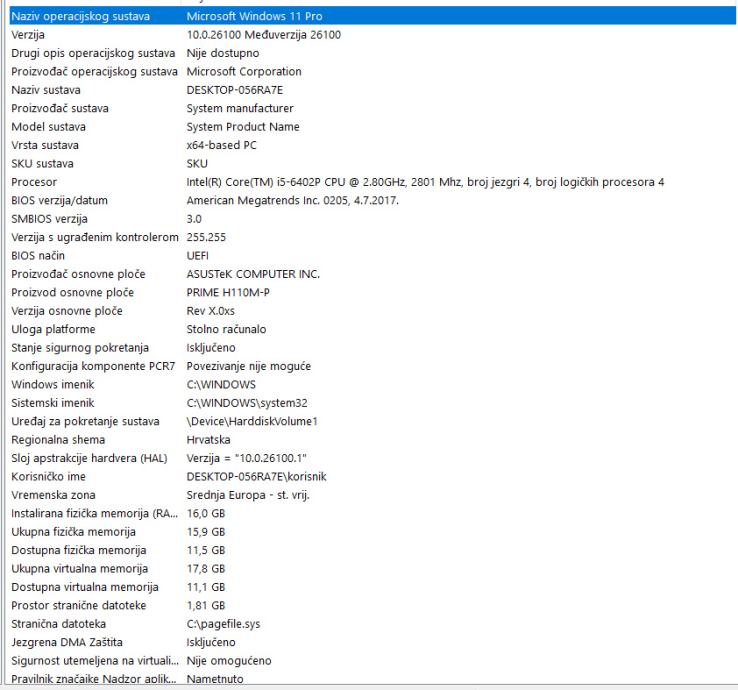Click 'PRIME H110M-P' baseboard product
Screen dimensions: 738x690
[x=228, y=292]
